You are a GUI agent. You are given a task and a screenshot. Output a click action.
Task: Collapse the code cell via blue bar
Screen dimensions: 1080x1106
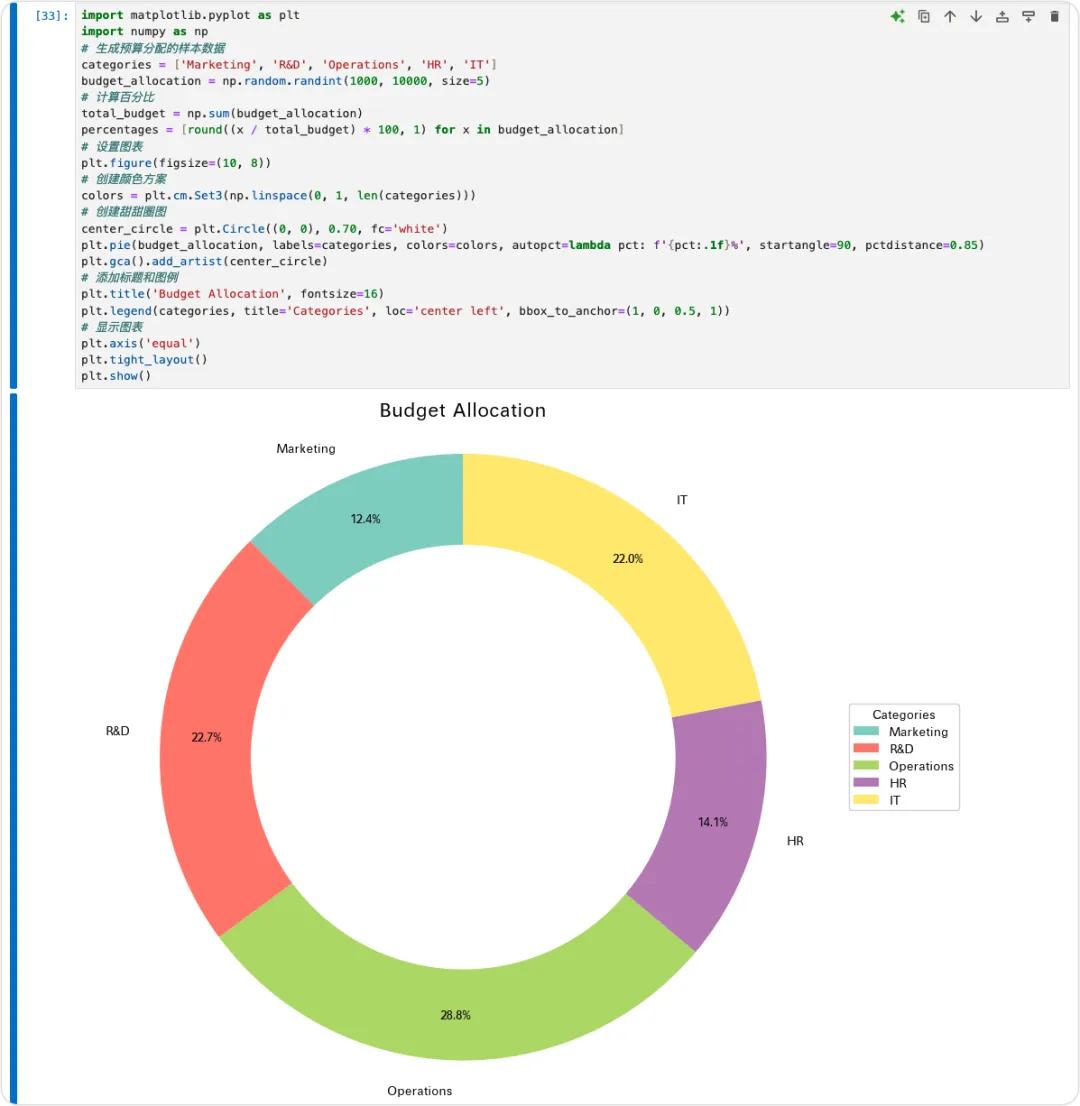click(13, 195)
